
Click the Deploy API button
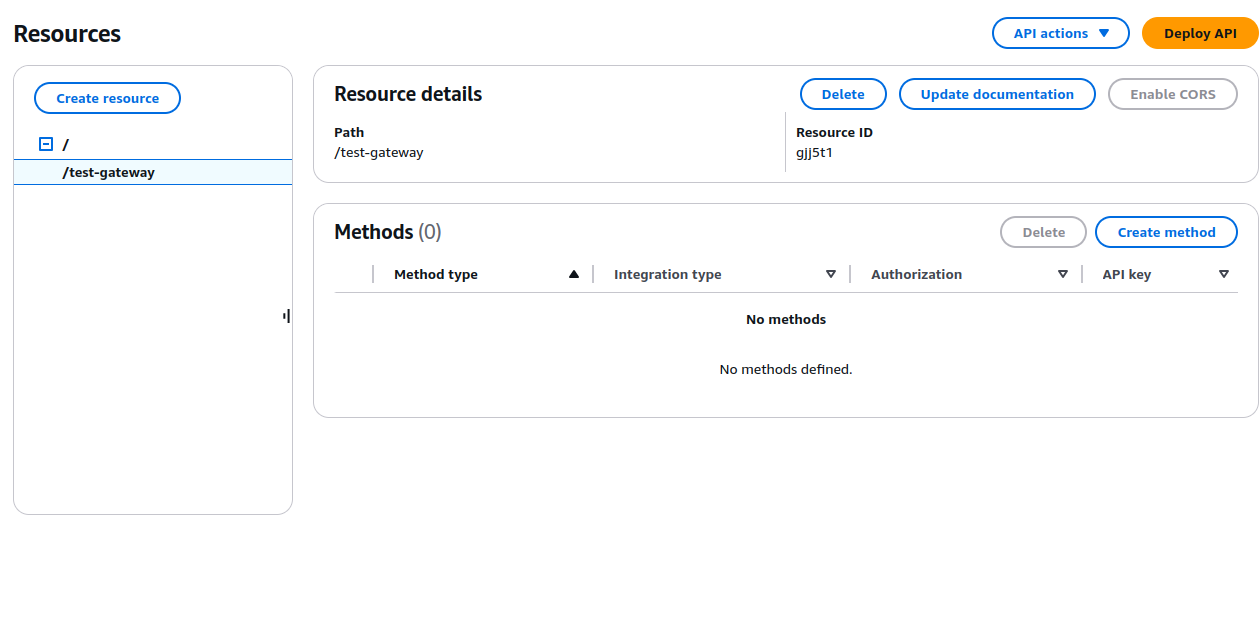[x=1199, y=33]
